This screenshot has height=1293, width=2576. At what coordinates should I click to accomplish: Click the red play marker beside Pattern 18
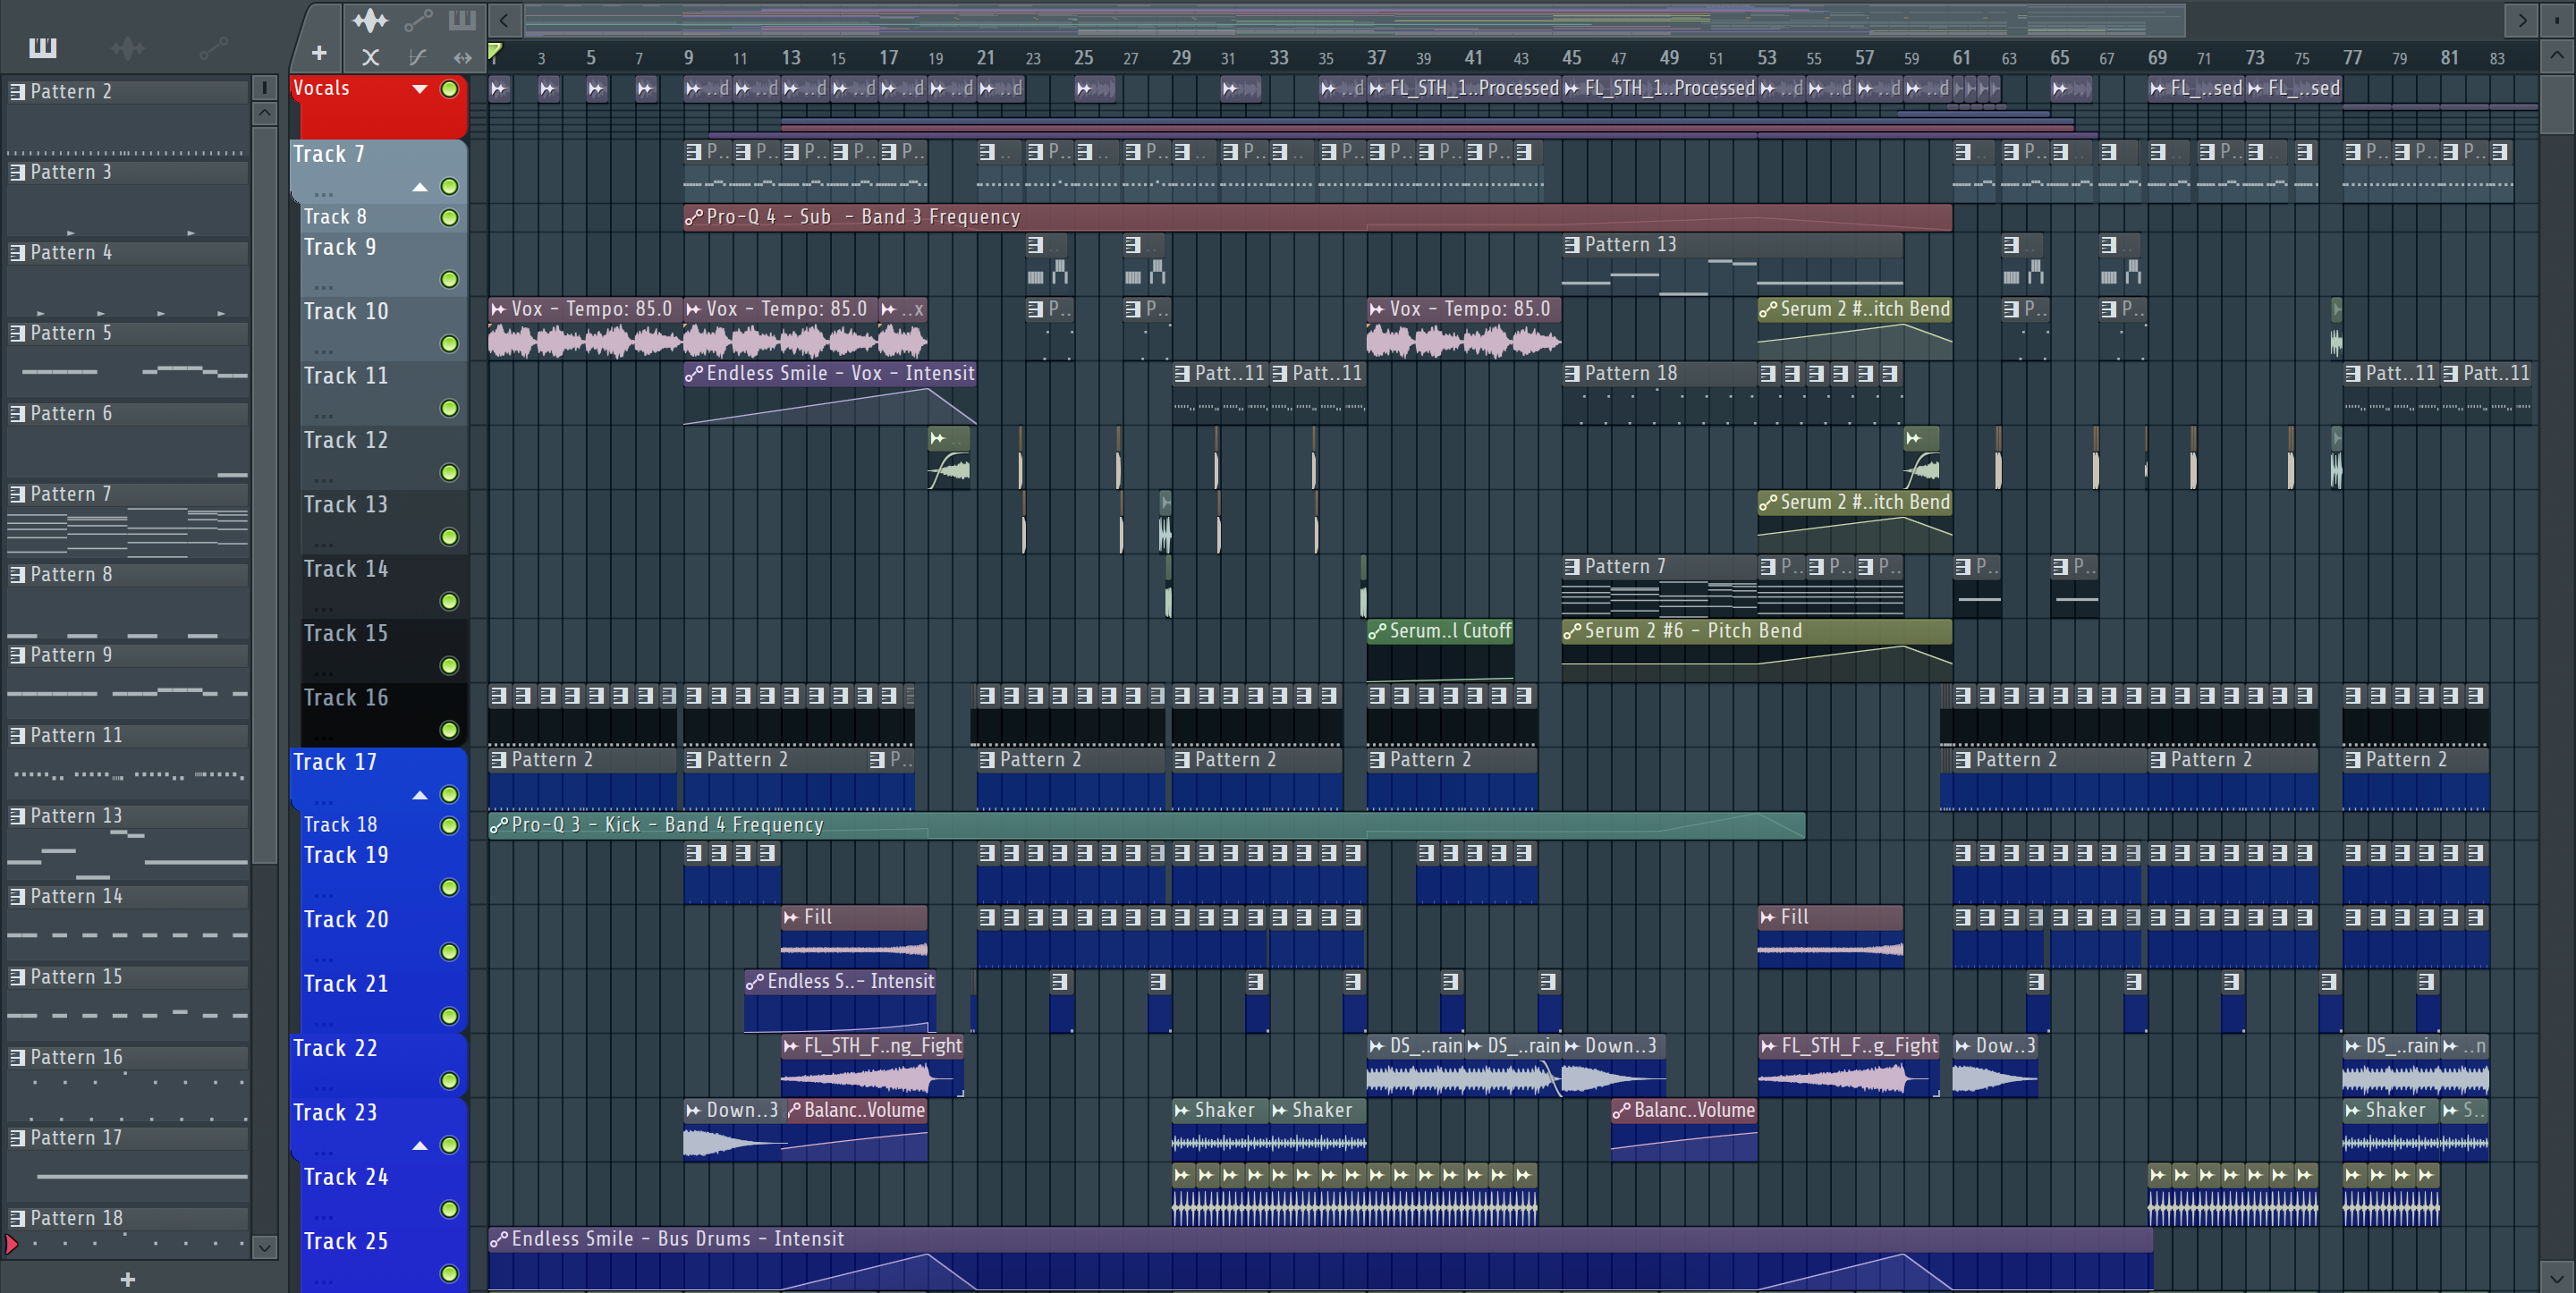(x=11, y=1244)
